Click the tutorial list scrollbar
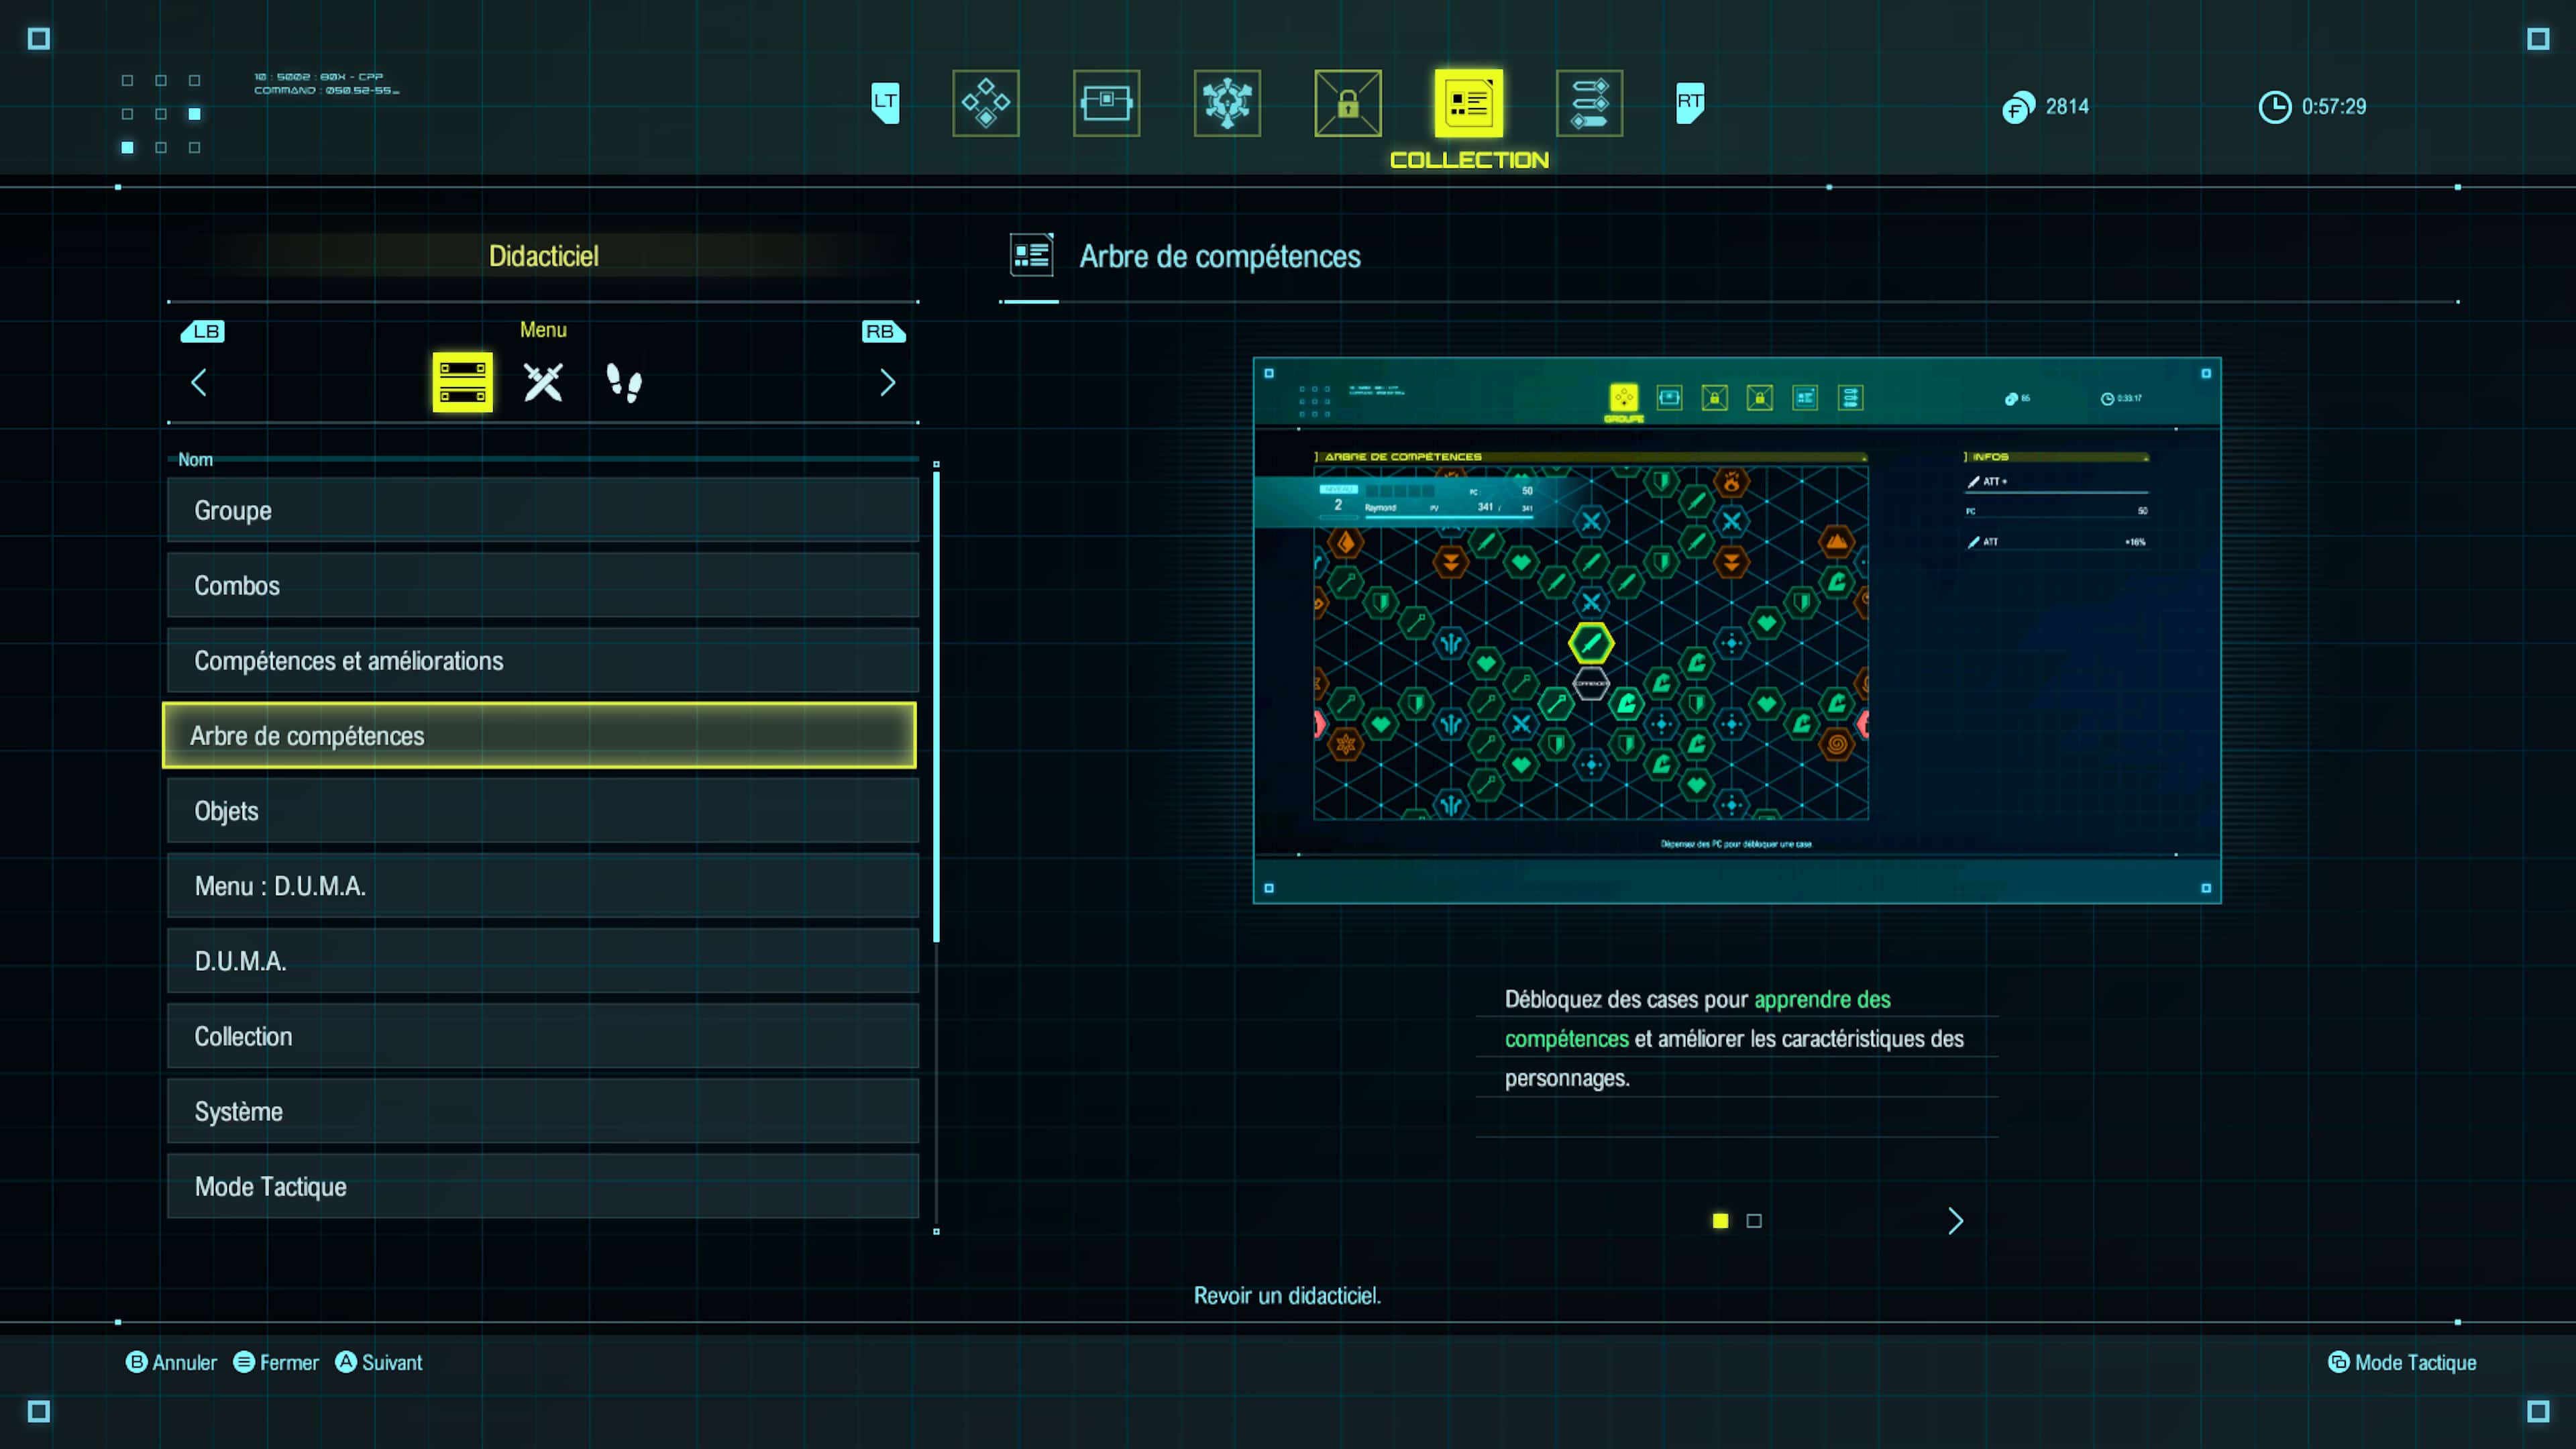 pos(936,707)
